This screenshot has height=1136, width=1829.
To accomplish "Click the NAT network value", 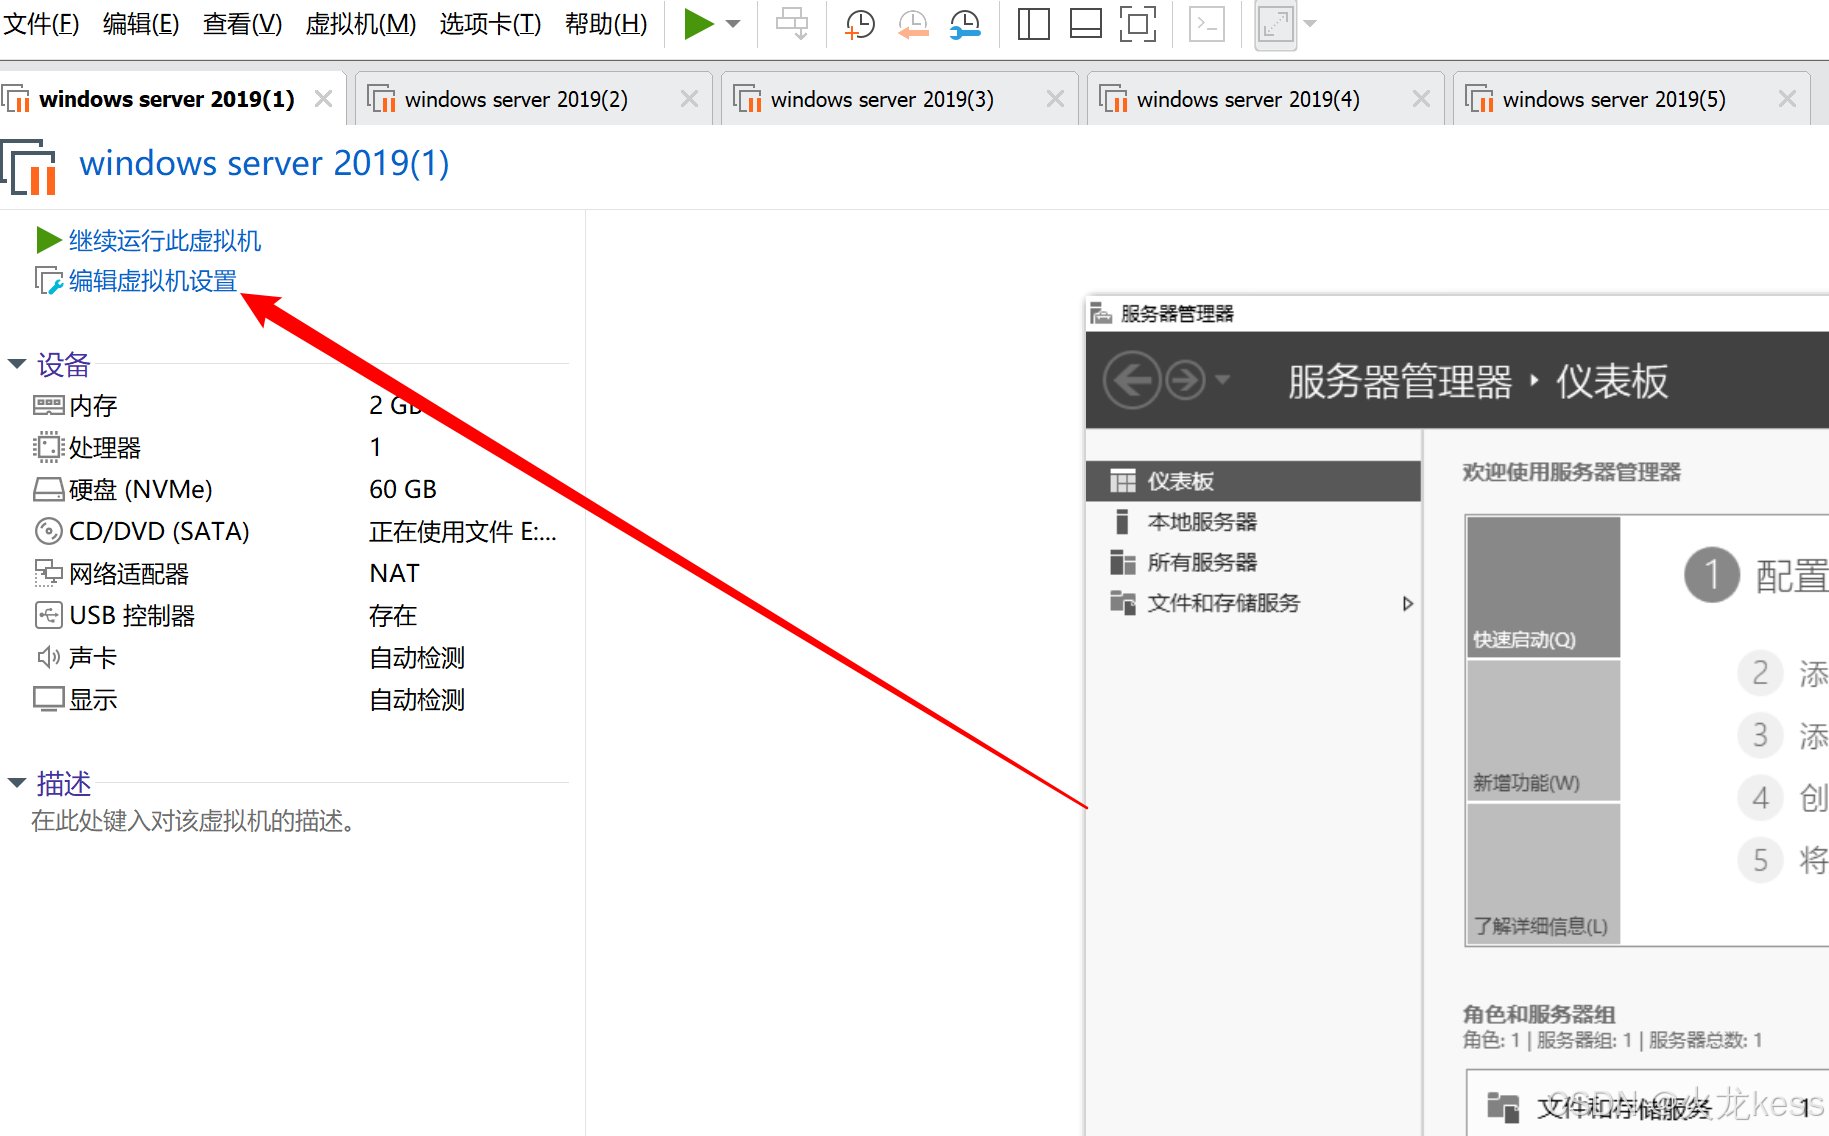I will [x=394, y=573].
